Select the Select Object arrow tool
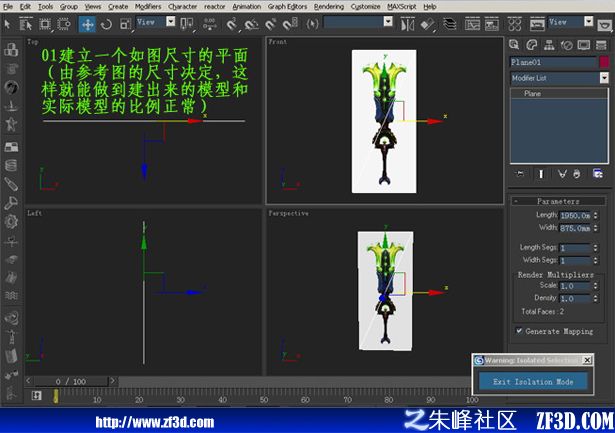 pos(7,24)
